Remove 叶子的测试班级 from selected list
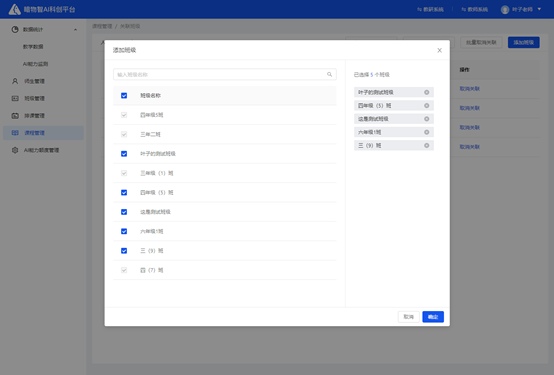 coord(426,92)
